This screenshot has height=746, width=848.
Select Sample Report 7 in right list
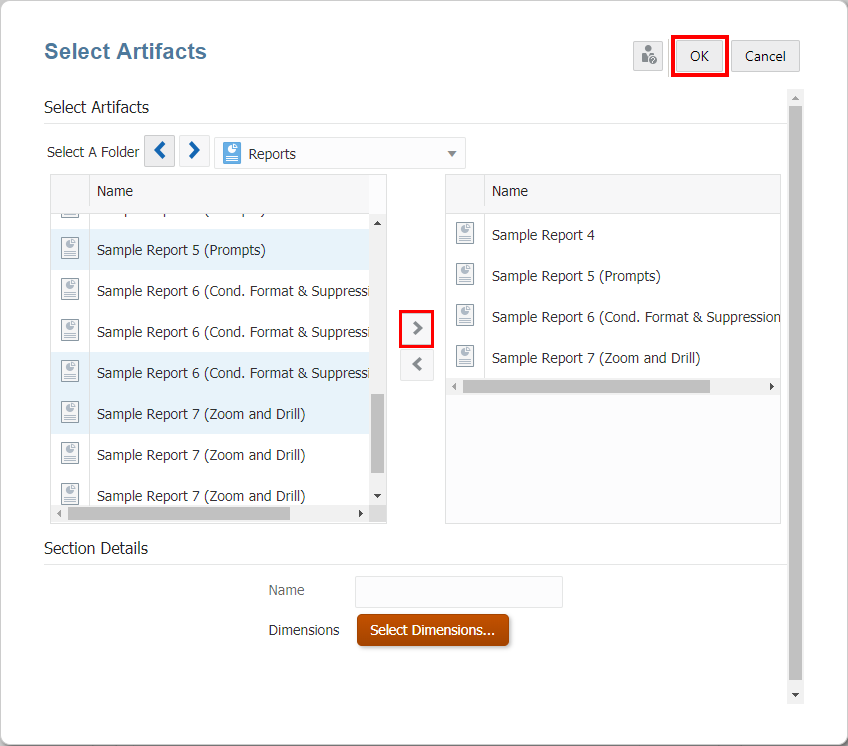[595, 358]
